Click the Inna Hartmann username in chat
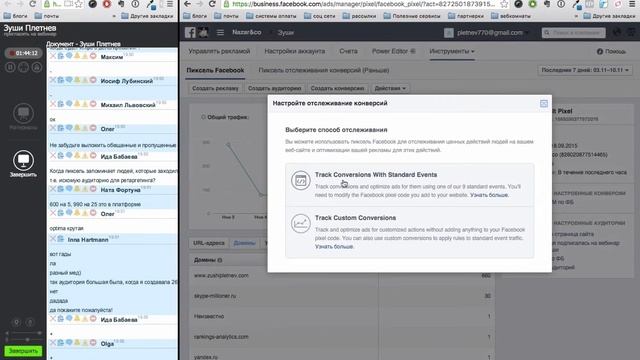The height and width of the screenshot is (360, 640). click(x=88, y=240)
